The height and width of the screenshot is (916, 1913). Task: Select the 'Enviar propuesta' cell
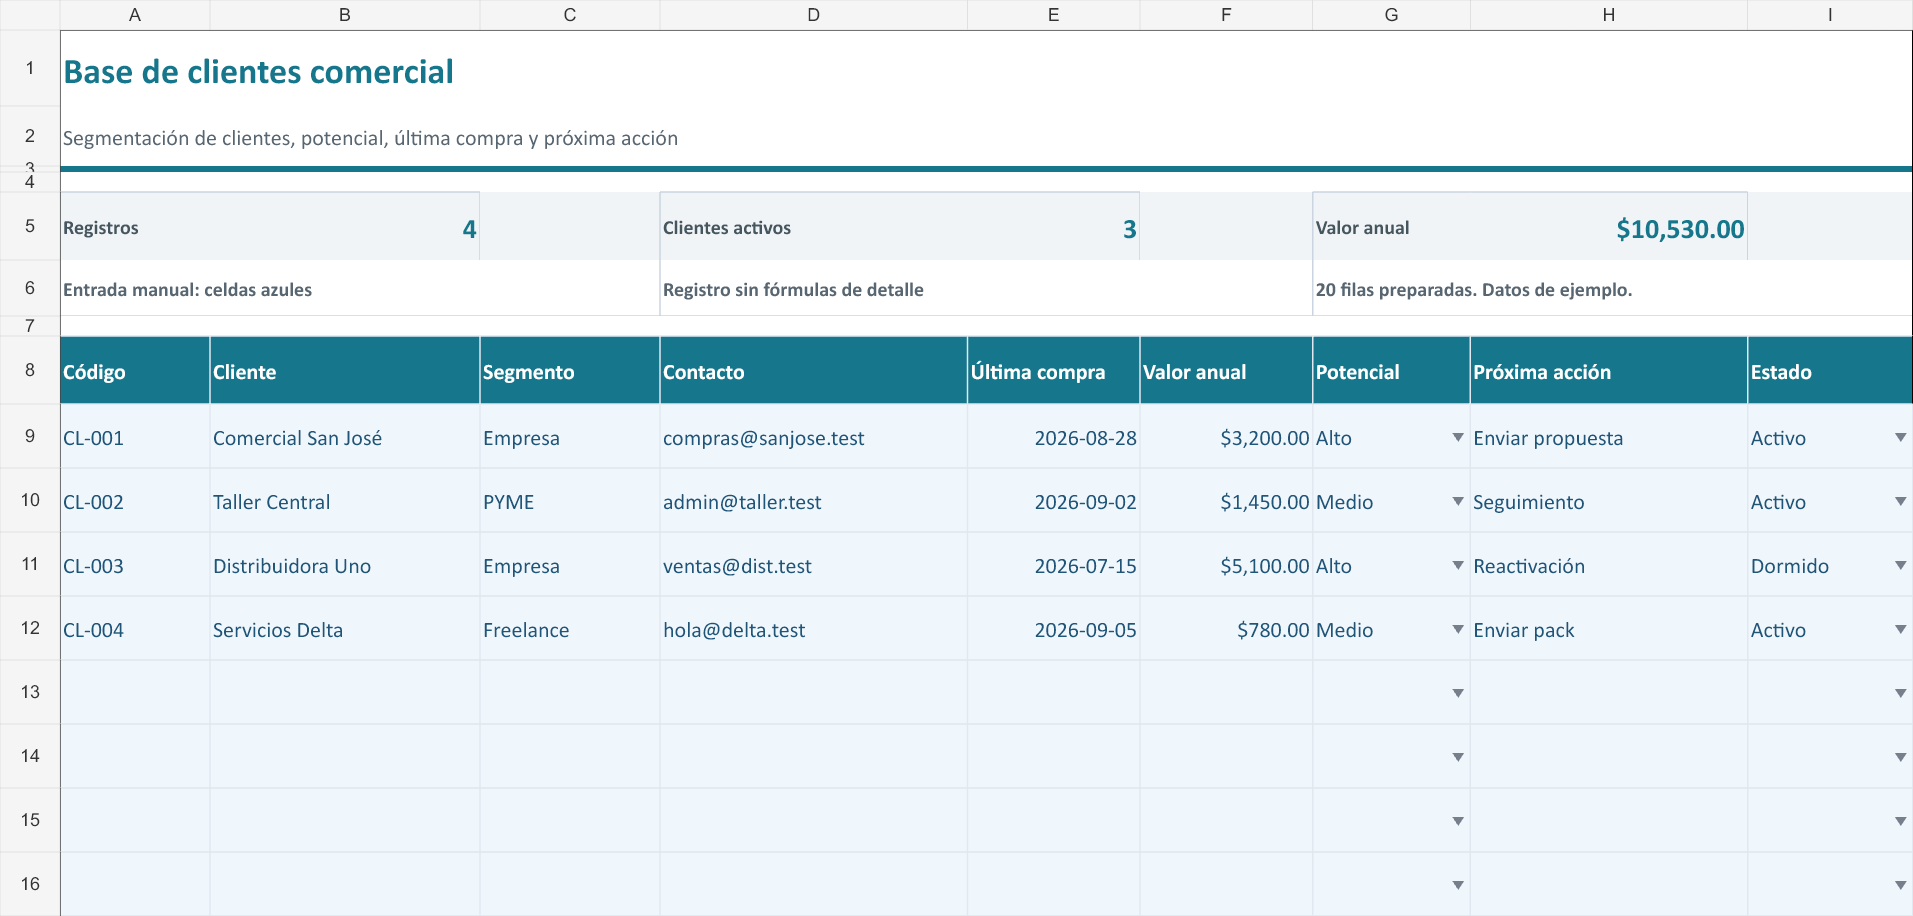coord(1608,437)
